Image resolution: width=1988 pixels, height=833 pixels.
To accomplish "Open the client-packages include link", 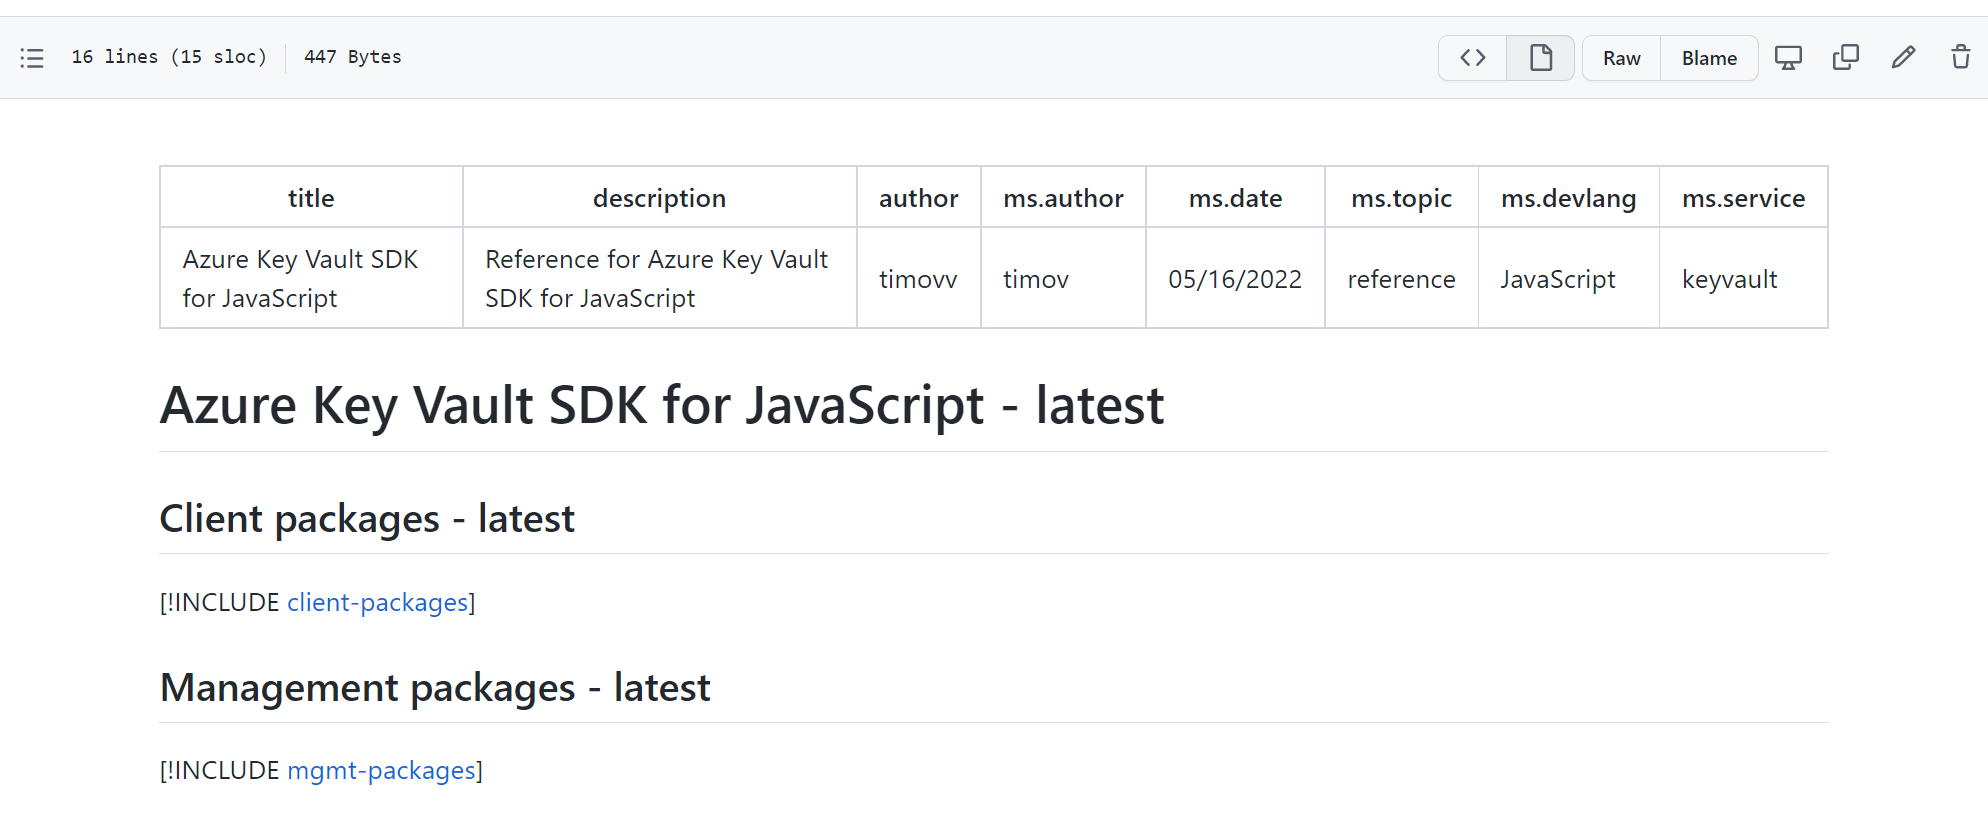I will (378, 602).
